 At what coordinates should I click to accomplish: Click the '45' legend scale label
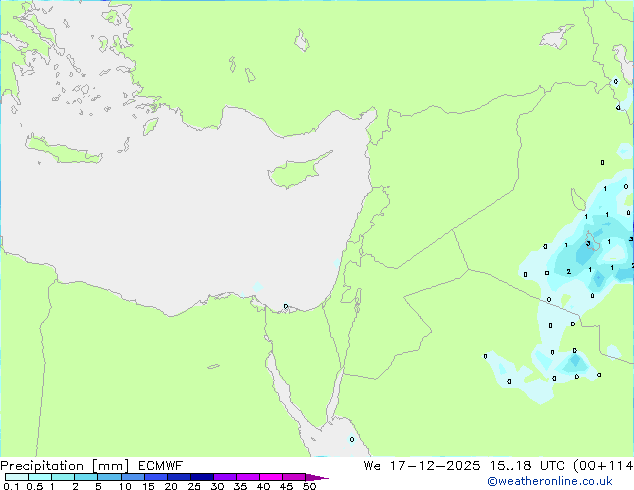click(x=286, y=486)
